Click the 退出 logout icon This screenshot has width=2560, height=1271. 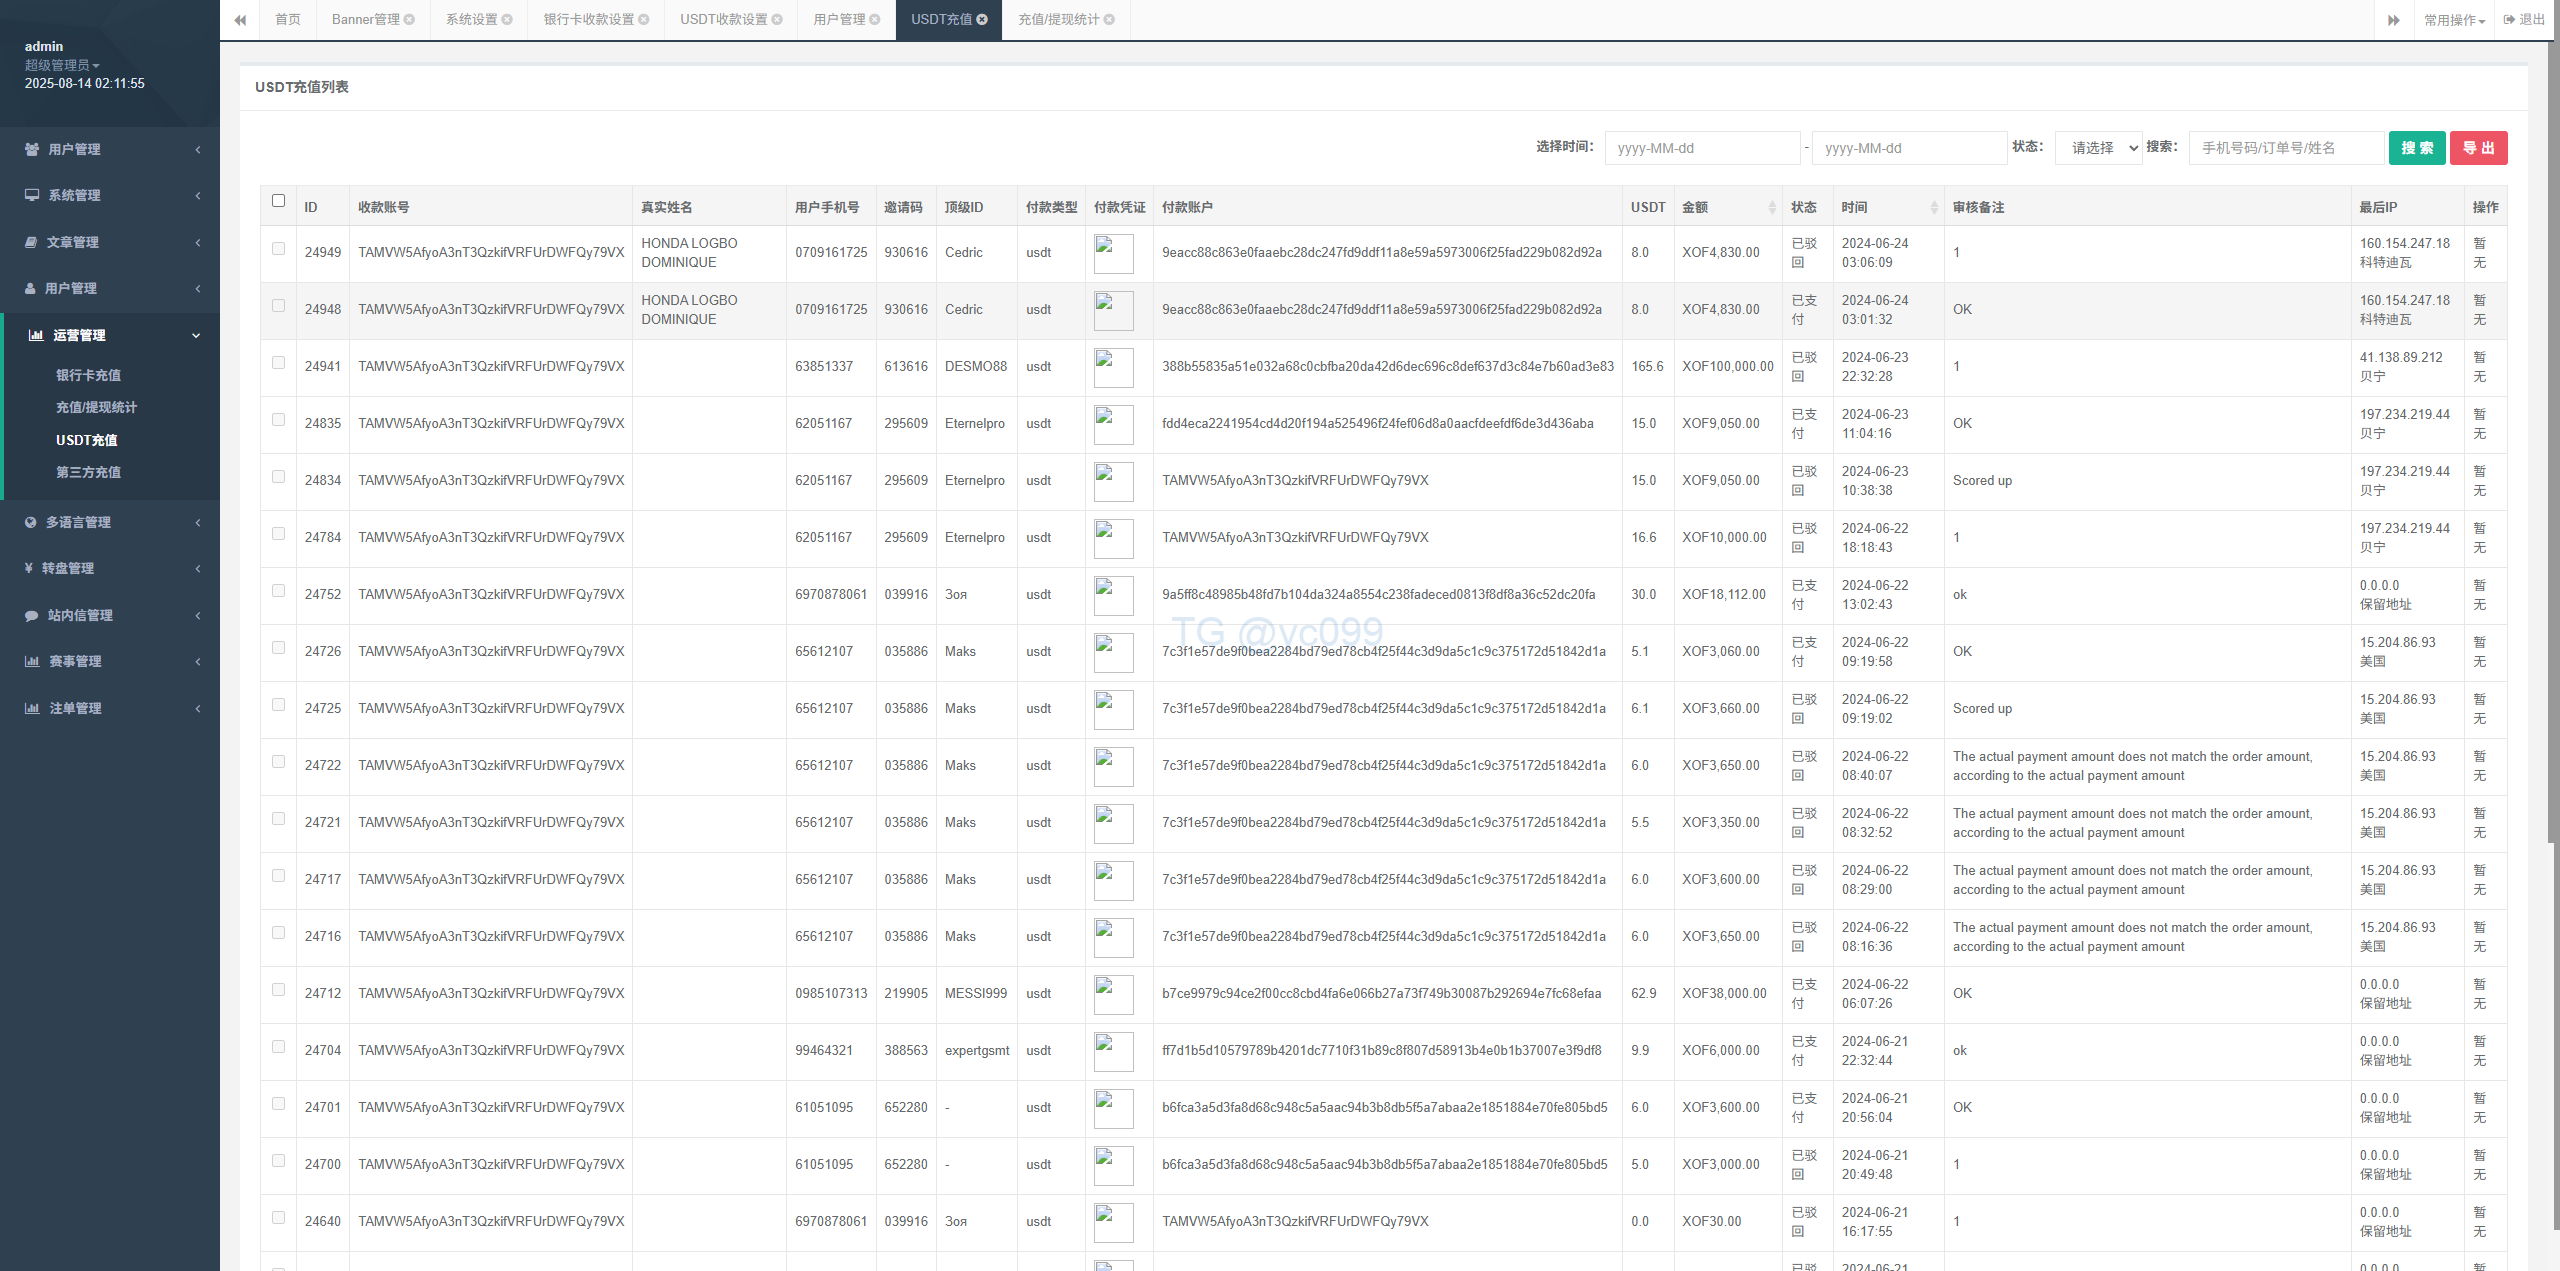2509,19
